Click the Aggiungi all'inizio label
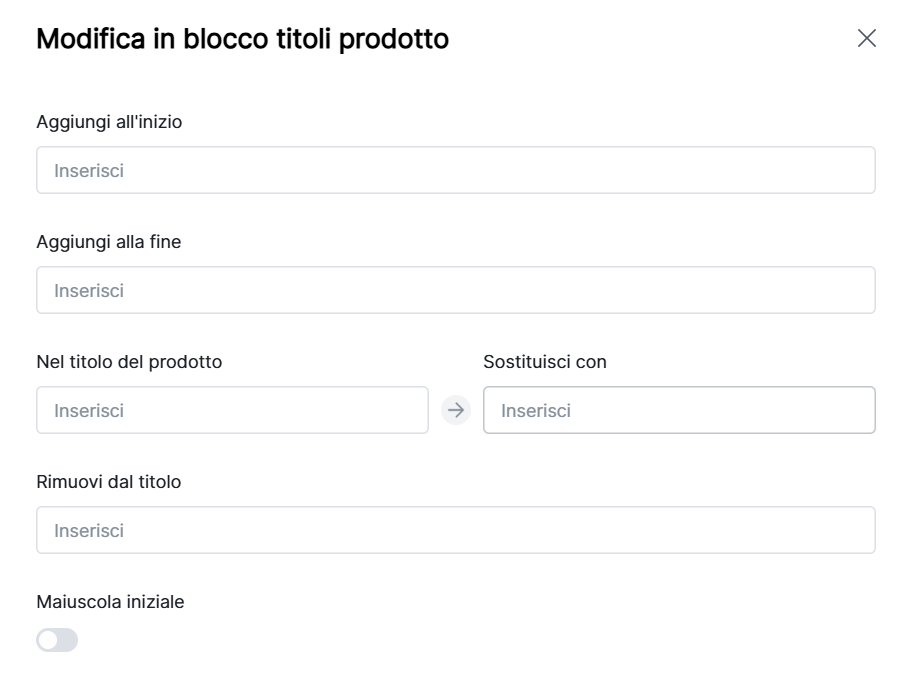The width and height of the screenshot is (899, 690). coord(109,122)
